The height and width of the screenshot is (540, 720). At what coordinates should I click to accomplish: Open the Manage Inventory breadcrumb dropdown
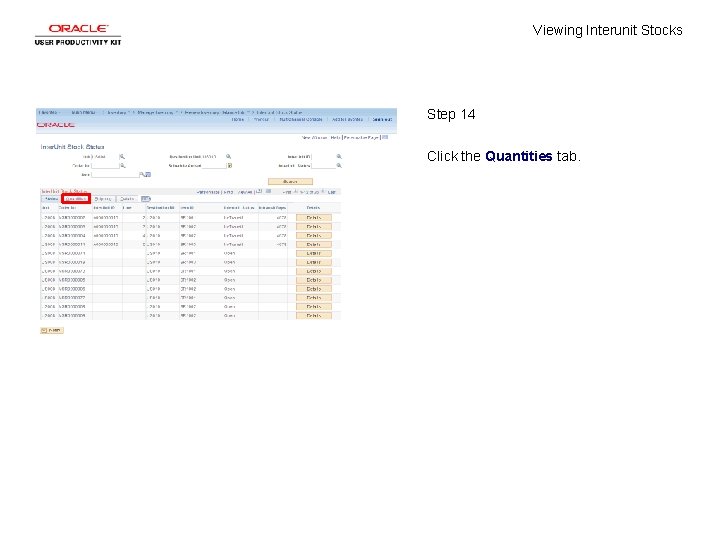pos(155,112)
